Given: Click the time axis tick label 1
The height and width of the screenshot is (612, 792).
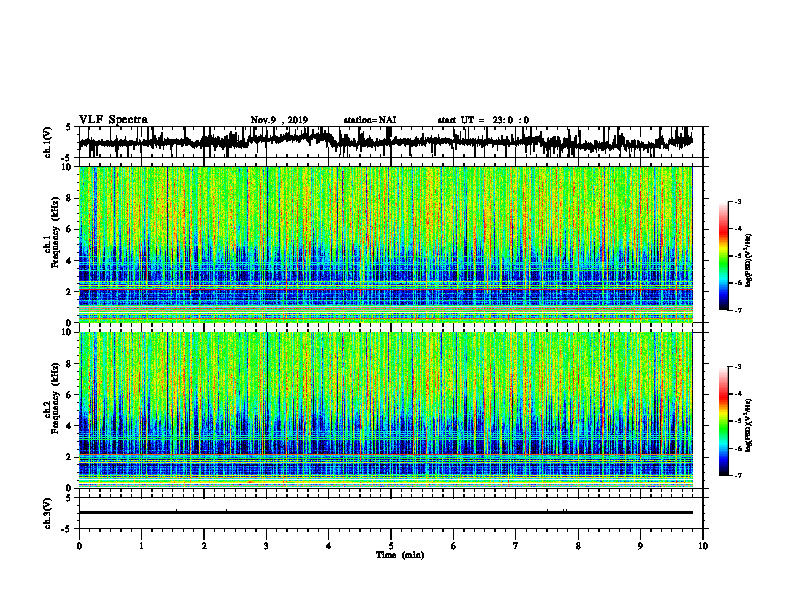Looking at the screenshot, I should [x=141, y=546].
